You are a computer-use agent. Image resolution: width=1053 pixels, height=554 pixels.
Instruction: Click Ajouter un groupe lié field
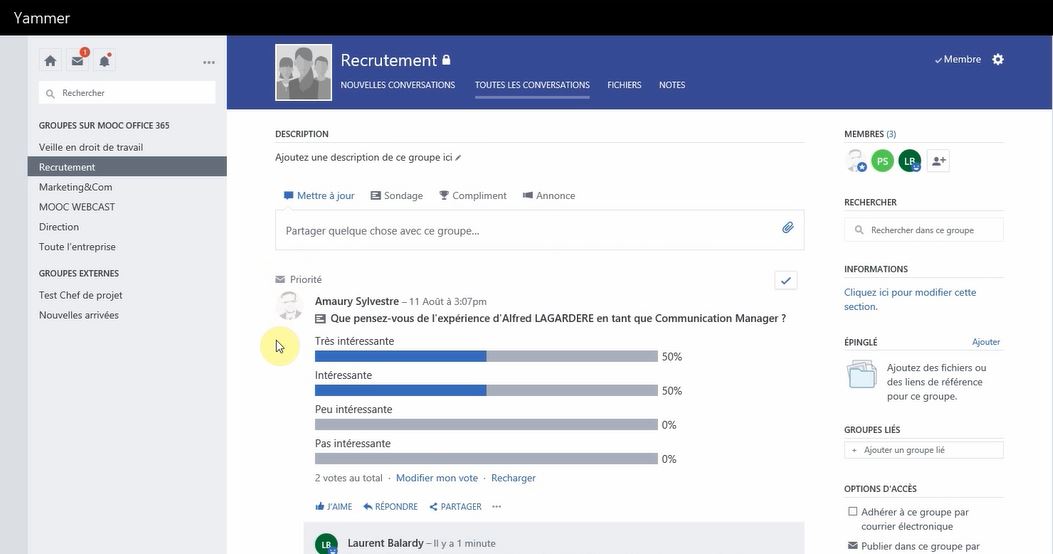click(923, 450)
